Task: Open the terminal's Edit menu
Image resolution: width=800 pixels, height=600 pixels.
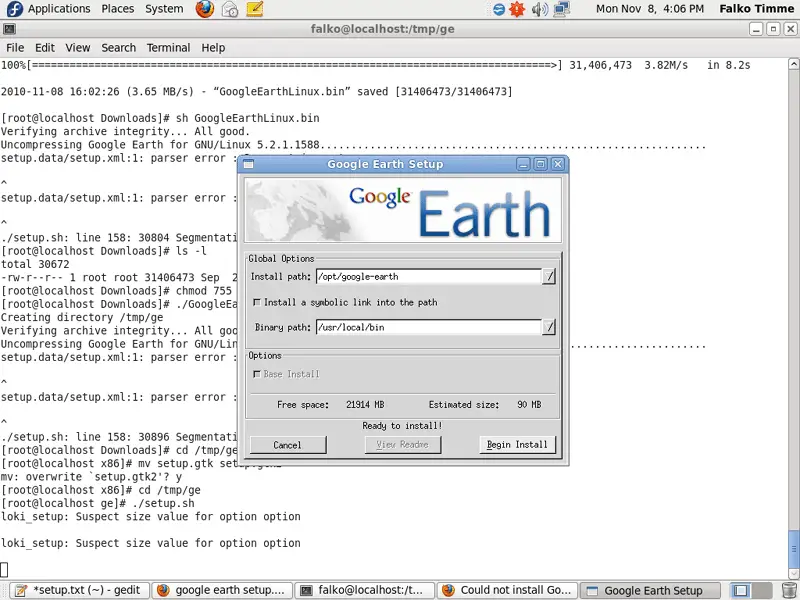Action: (x=45, y=47)
